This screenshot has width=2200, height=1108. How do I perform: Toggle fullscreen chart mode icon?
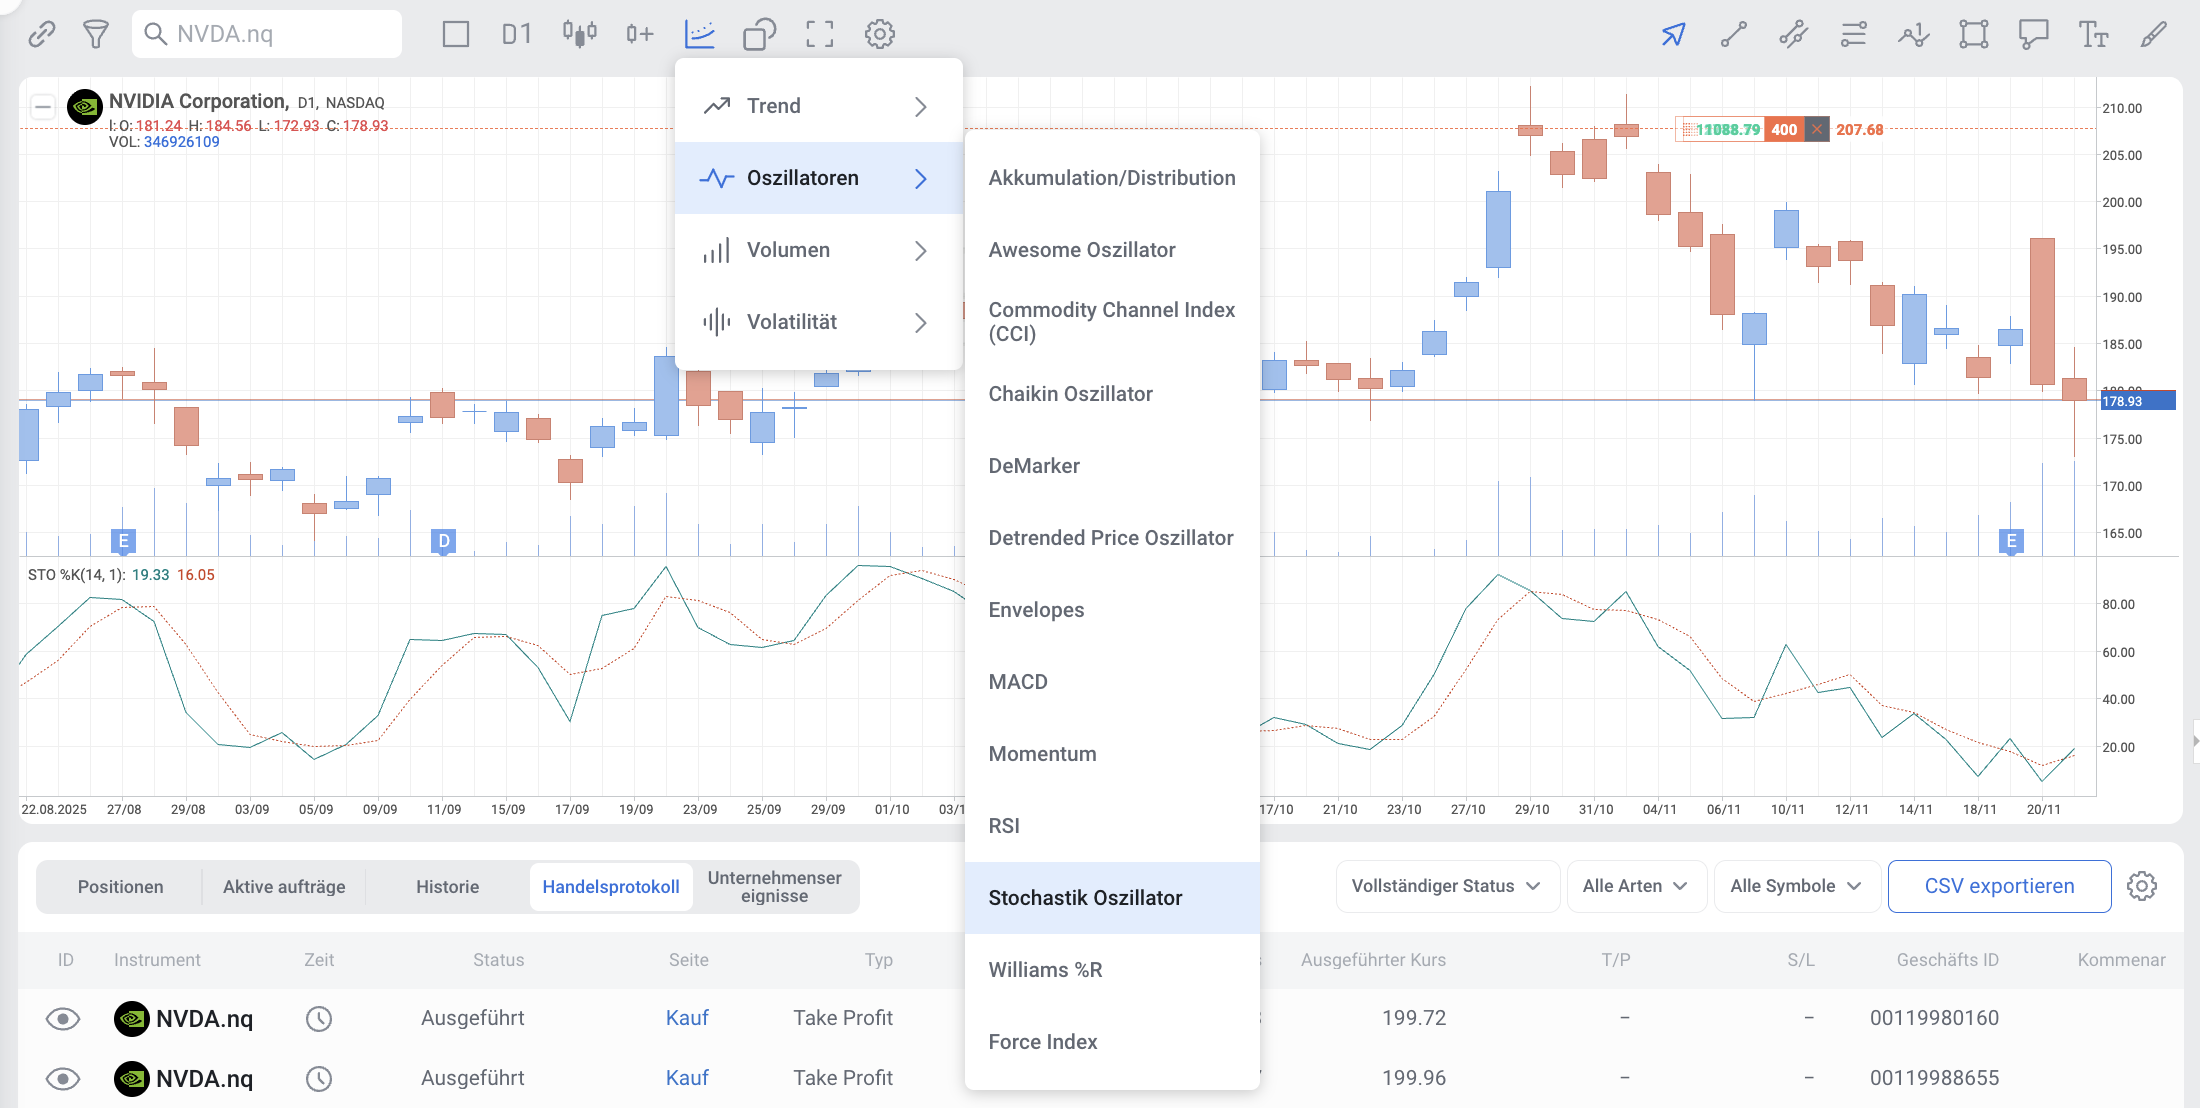(x=820, y=34)
